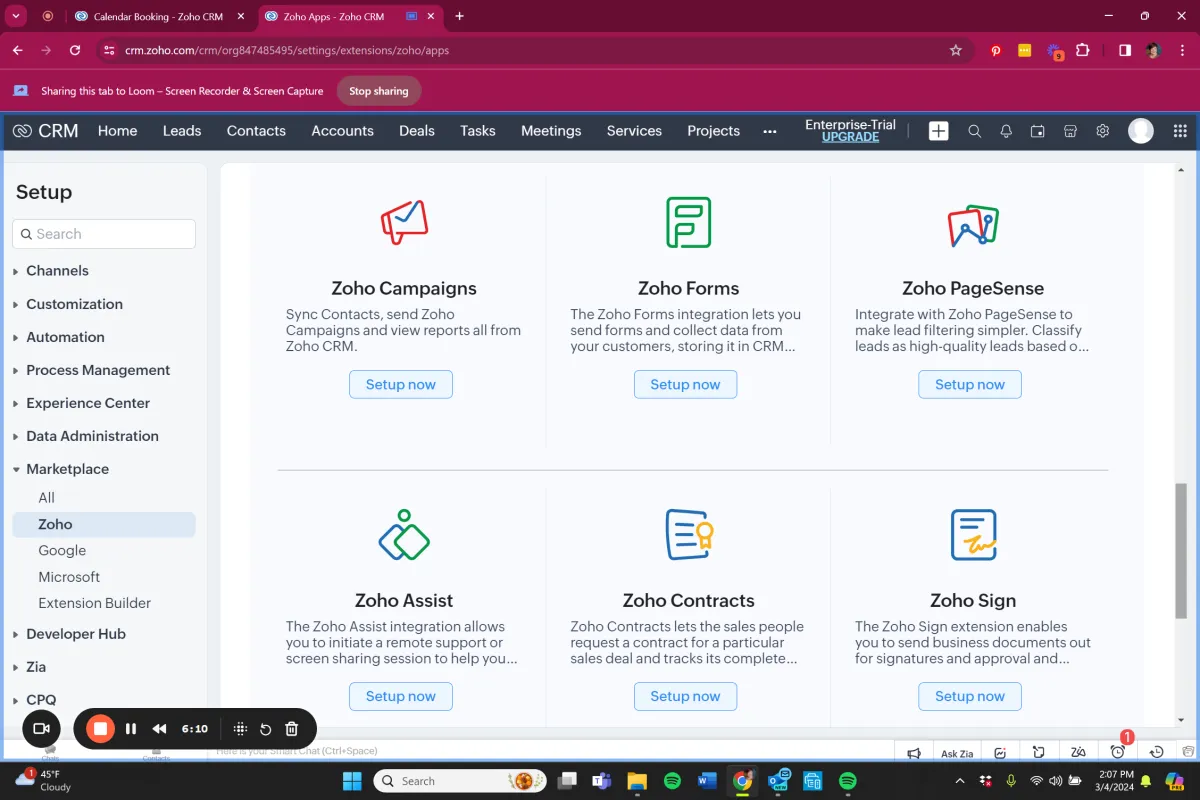Click the Setup sidebar search field
Image resolution: width=1200 pixels, height=800 pixels.
click(x=104, y=234)
